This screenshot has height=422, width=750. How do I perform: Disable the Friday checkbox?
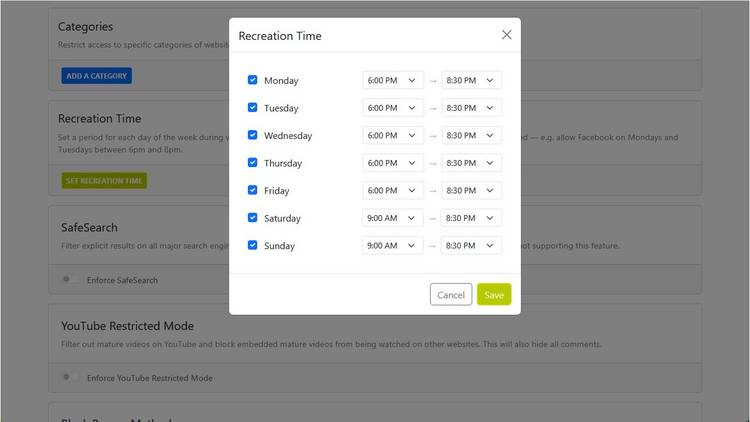253,190
